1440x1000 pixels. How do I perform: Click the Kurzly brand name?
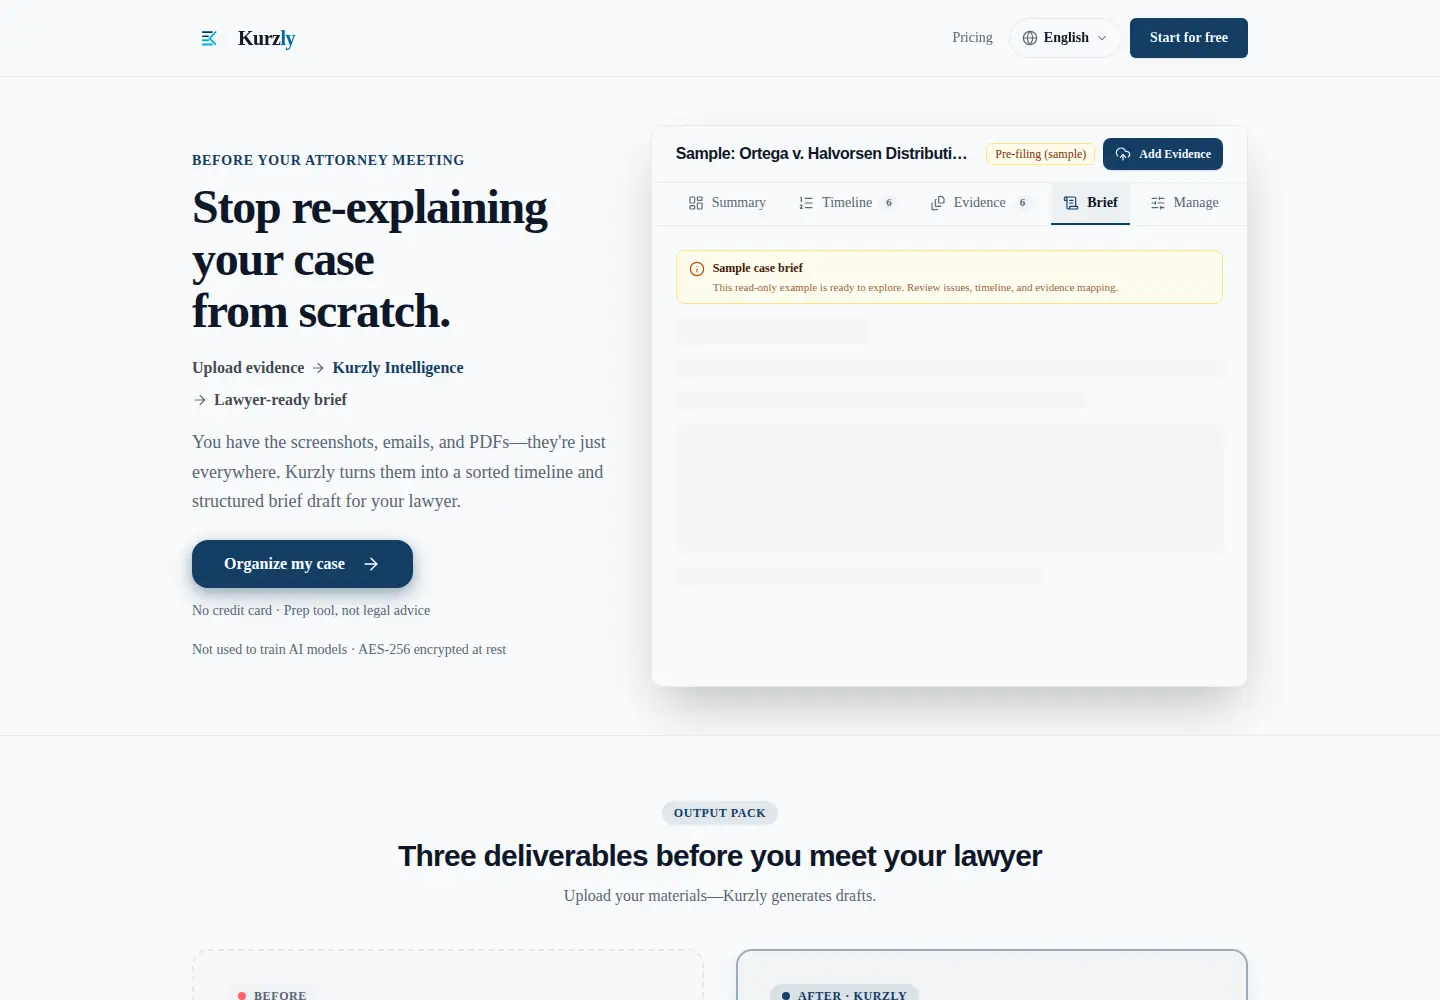tap(266, 38)
